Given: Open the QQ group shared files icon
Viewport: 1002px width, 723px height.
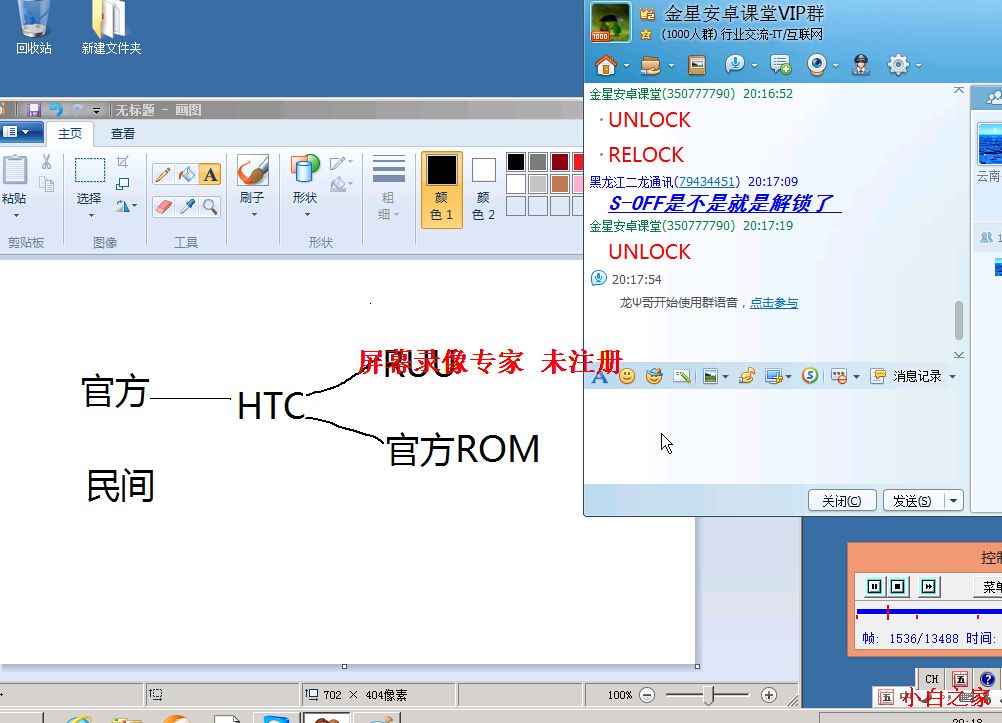Looking at the screenshot, I should [x=651, y=65].
